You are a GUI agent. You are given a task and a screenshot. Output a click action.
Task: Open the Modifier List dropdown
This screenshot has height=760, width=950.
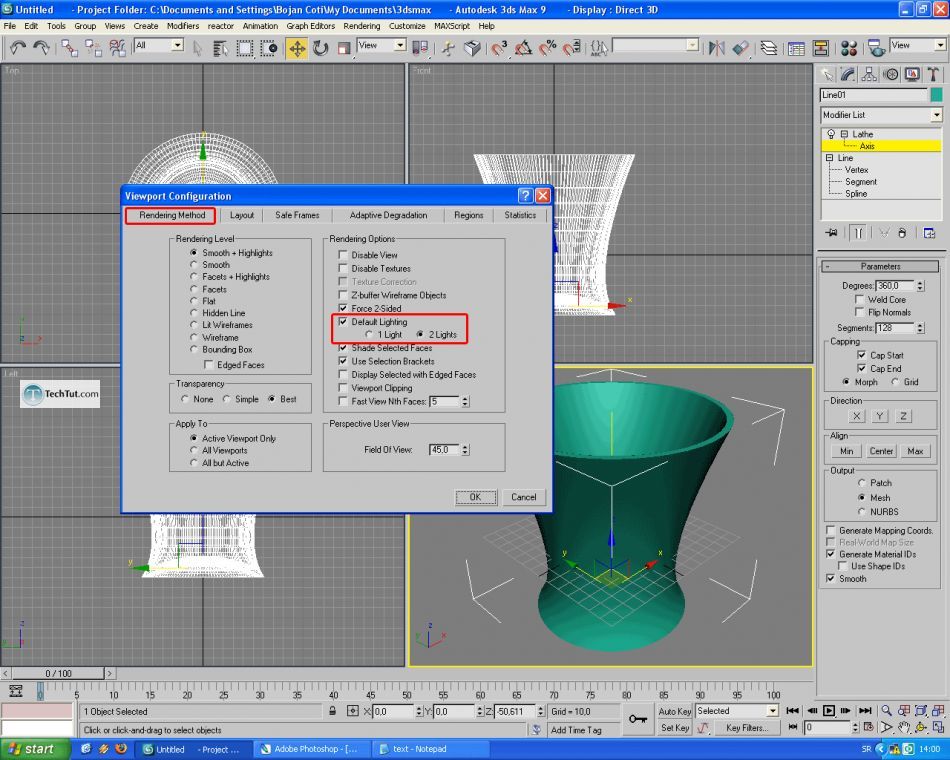click(x=936, y=115)
